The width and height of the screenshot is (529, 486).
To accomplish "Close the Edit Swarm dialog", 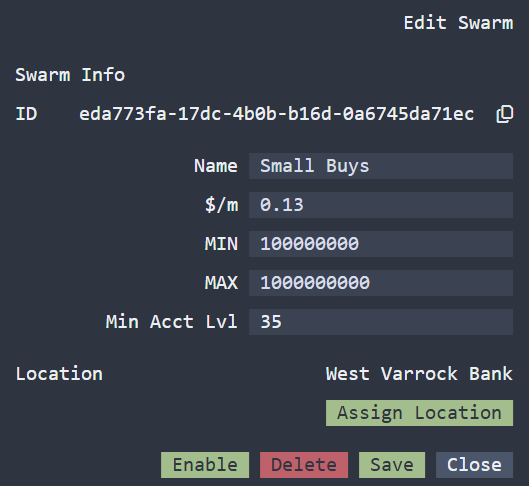I will coord(474,465).
